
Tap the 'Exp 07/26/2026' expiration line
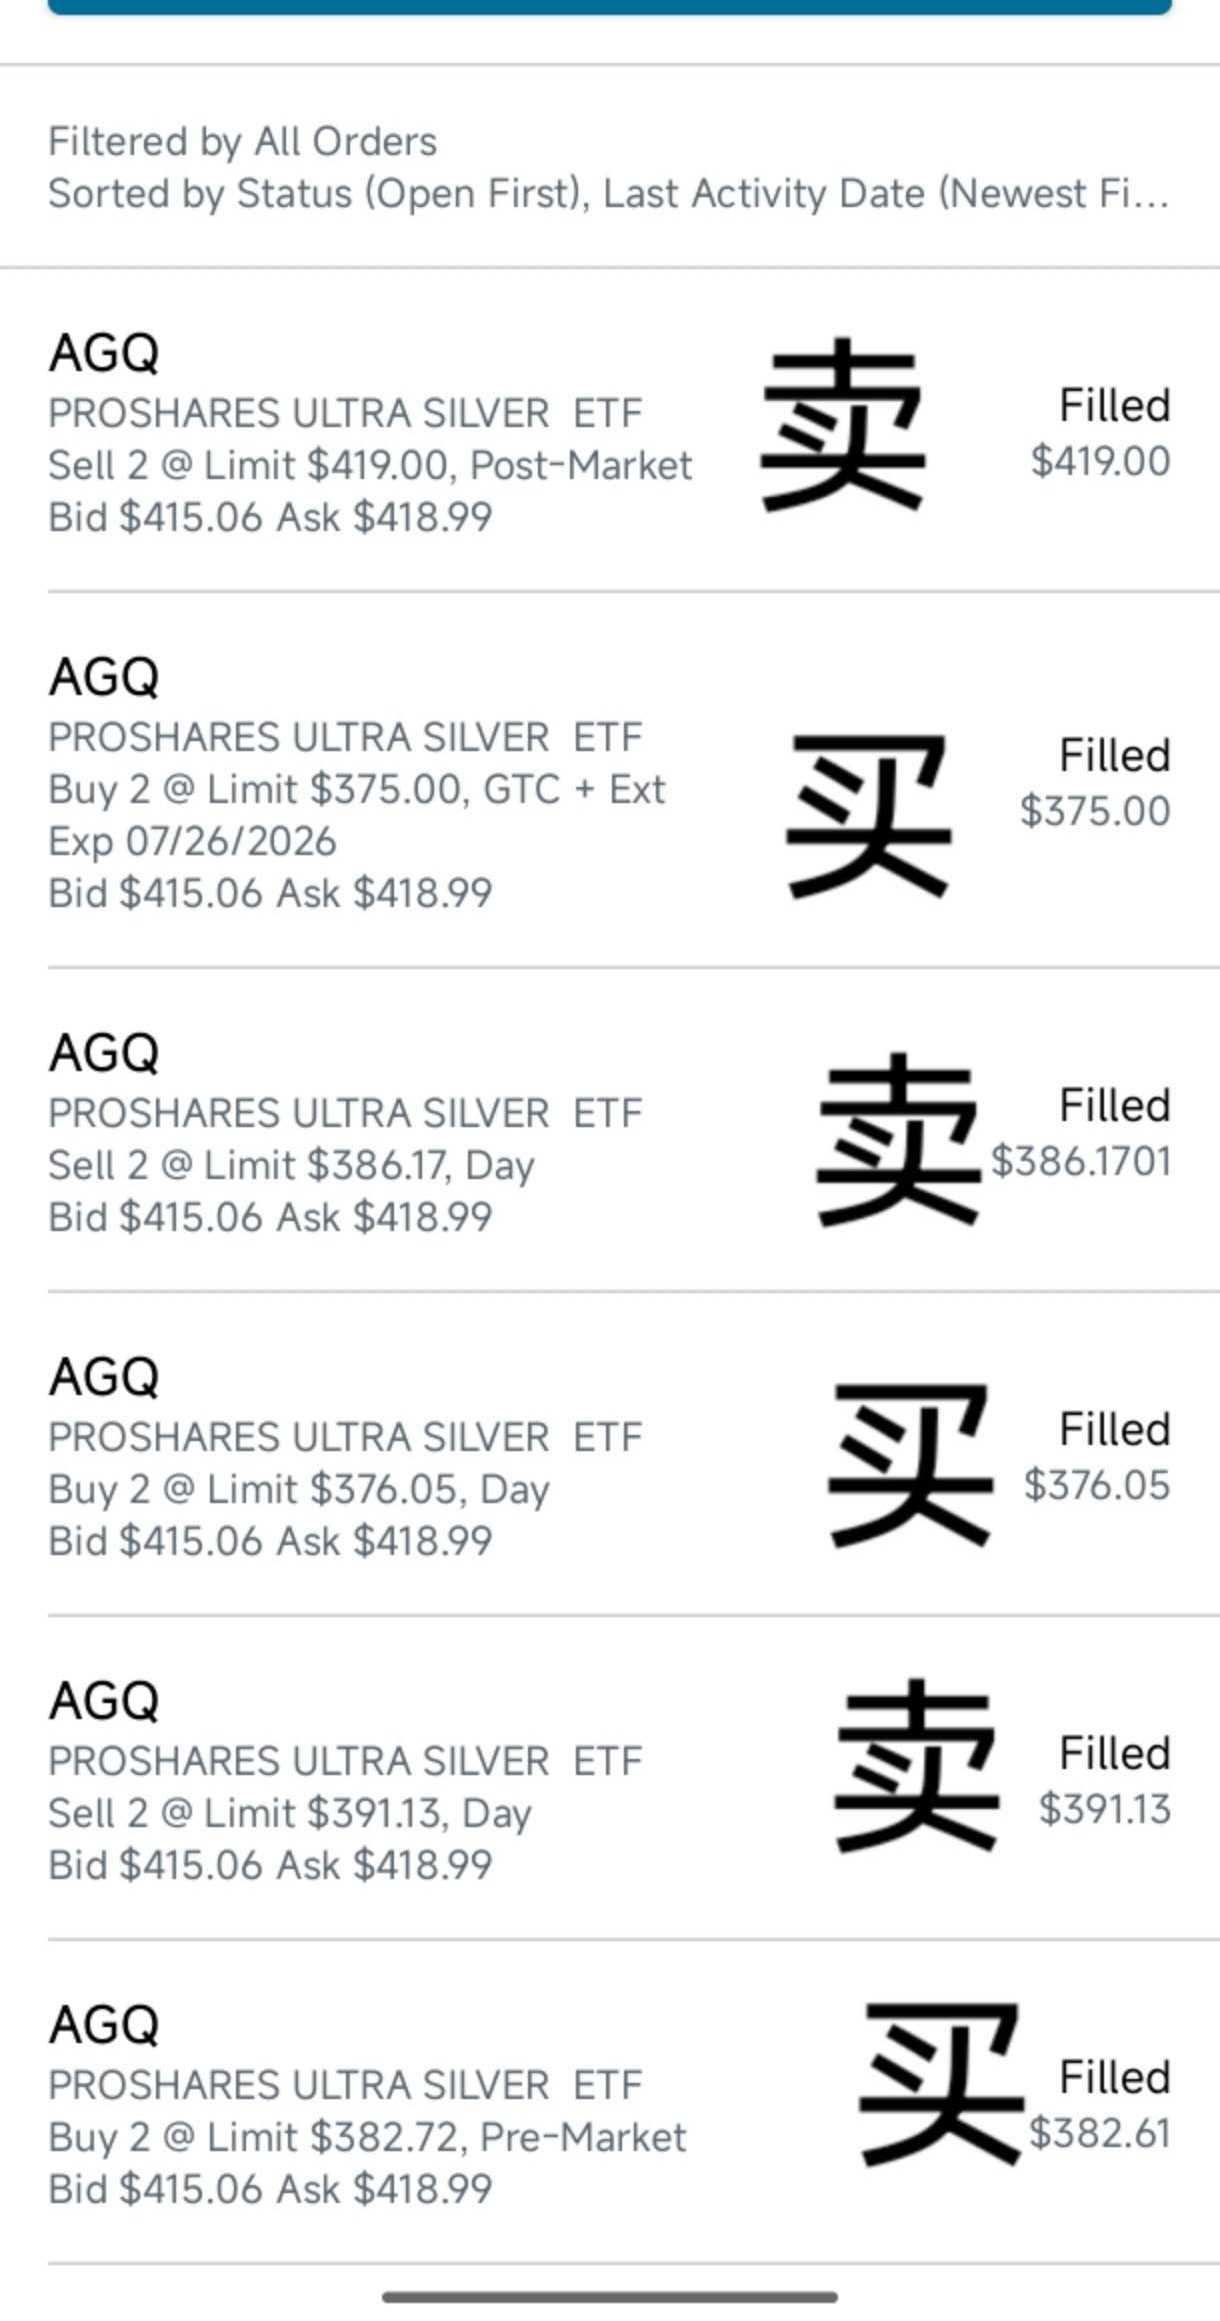coord(192,842)
